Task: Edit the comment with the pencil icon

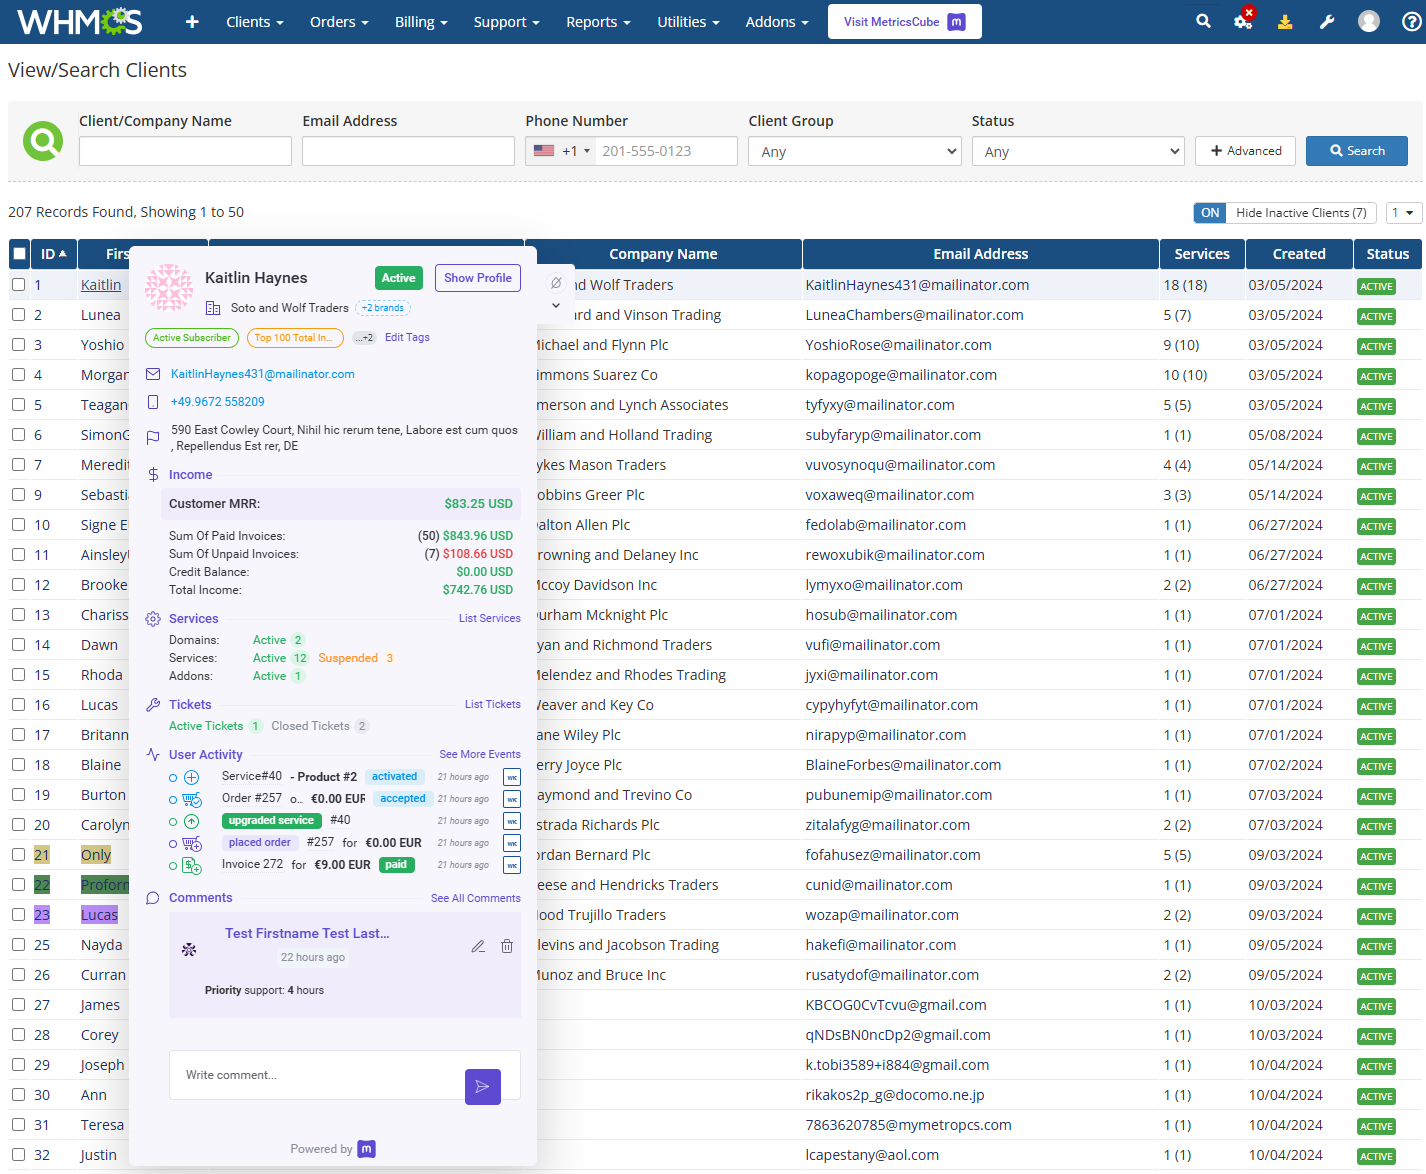Action: (478, 946)
